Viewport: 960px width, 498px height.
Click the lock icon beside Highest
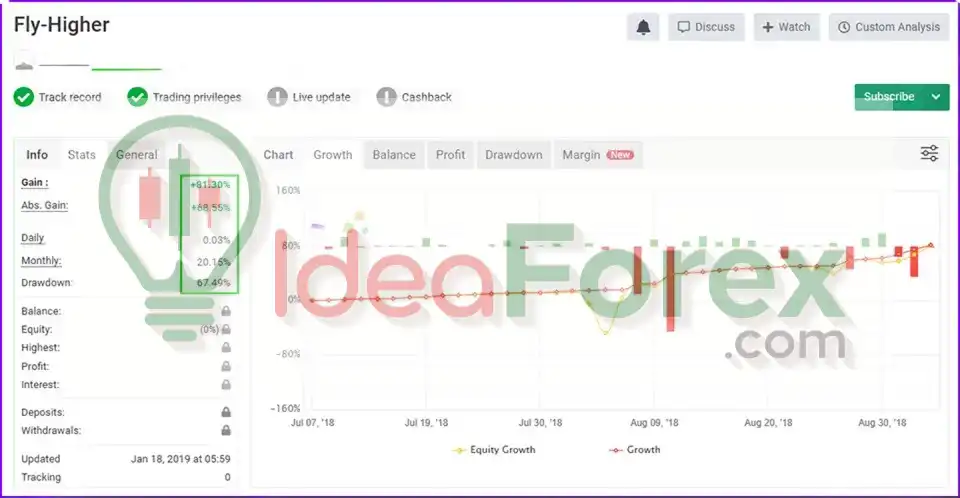[226, 348]
